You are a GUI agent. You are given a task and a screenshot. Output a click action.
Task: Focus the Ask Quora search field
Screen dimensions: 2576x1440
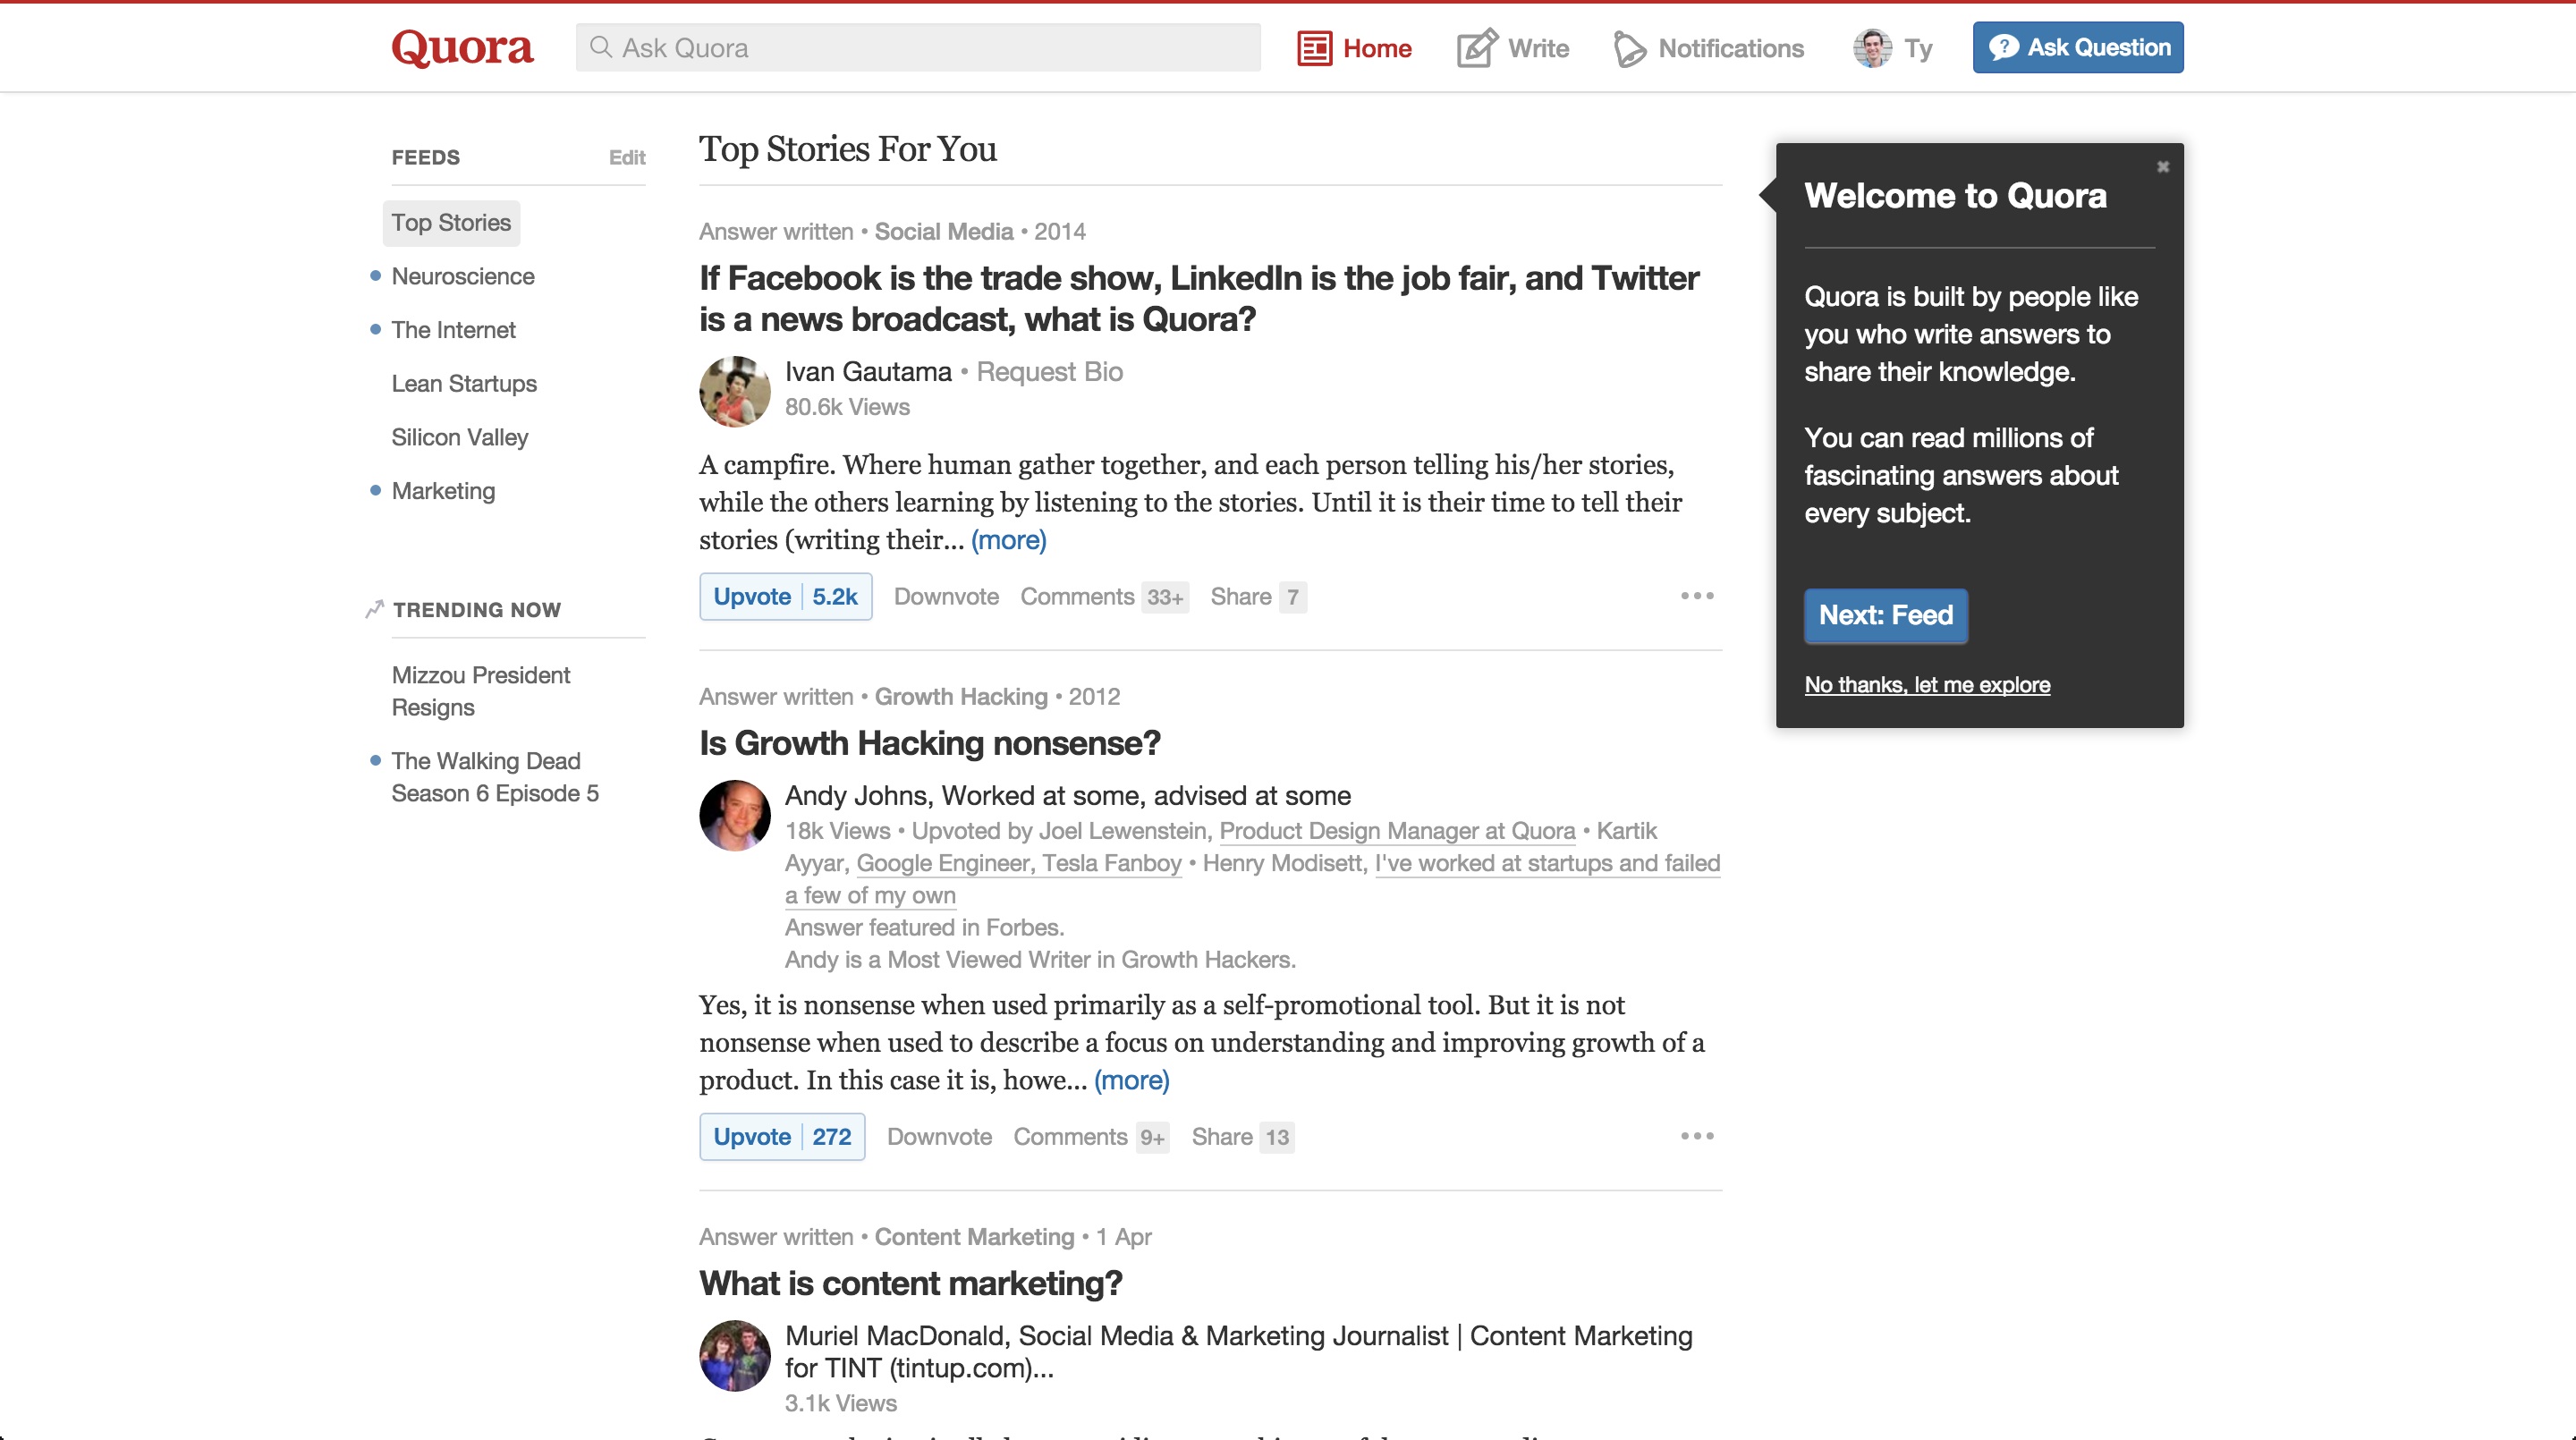pos(918,48)
